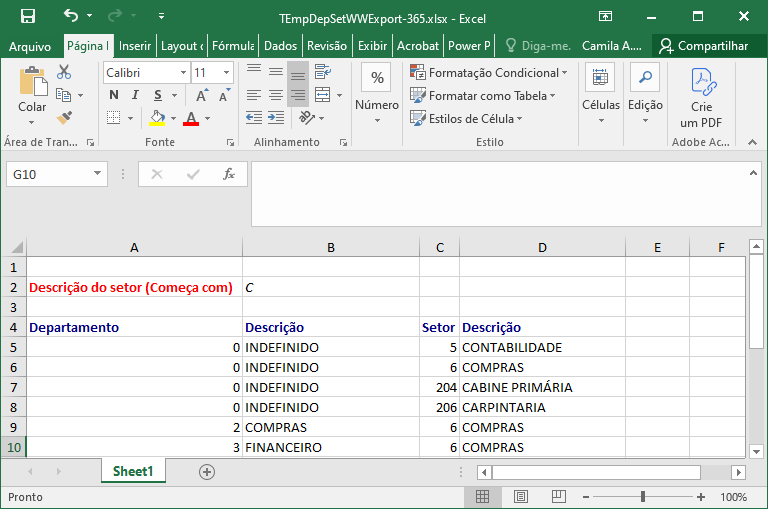Open the font size 11 dropdown

(x=226, y=73)
